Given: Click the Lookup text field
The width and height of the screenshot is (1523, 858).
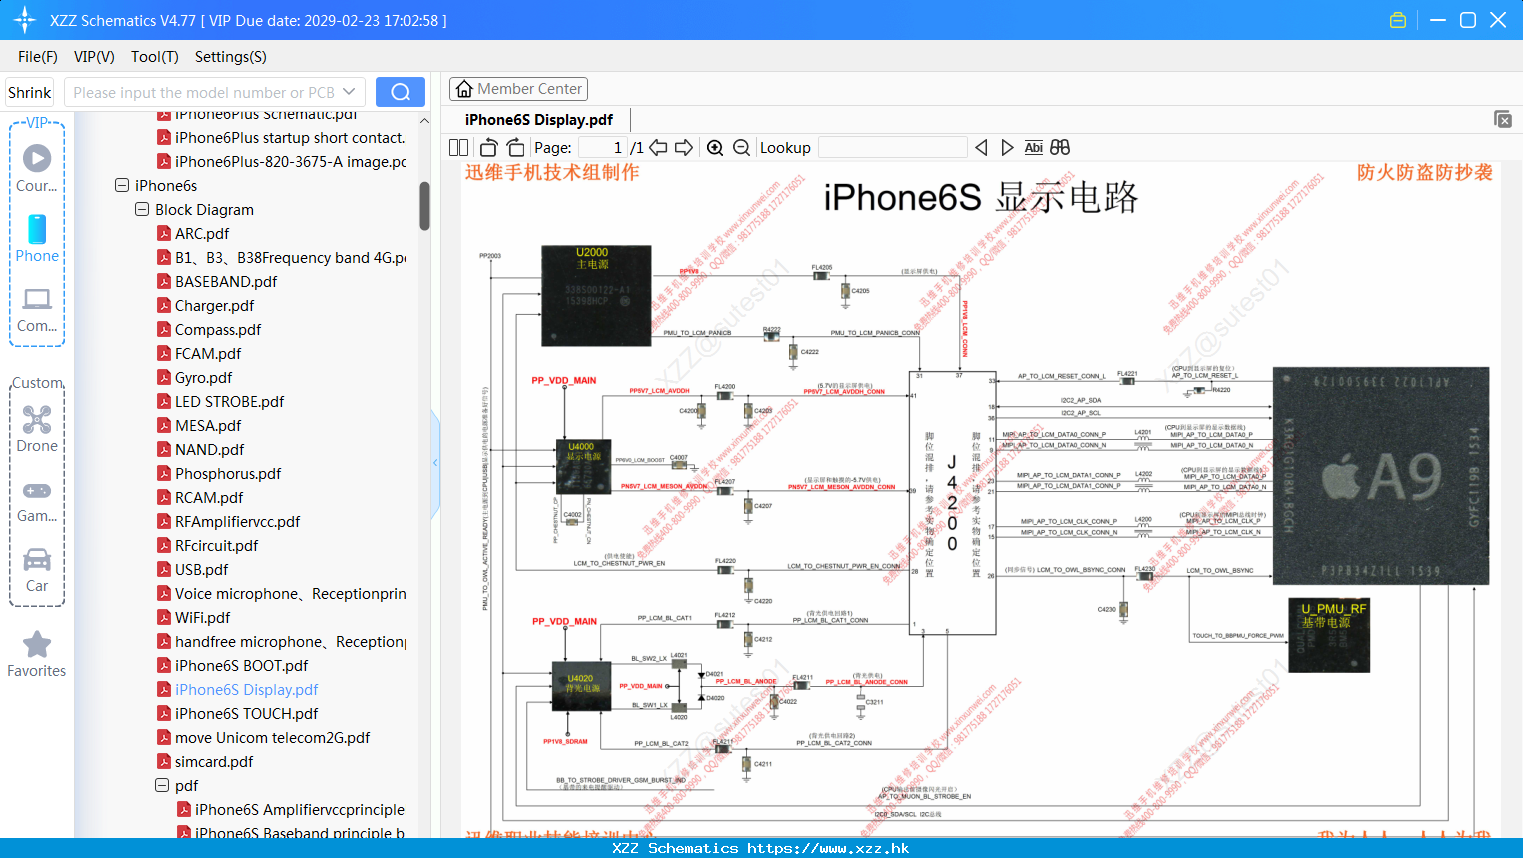Looking at the screenshot, I should pyautogui.click(x=893, y=147).
